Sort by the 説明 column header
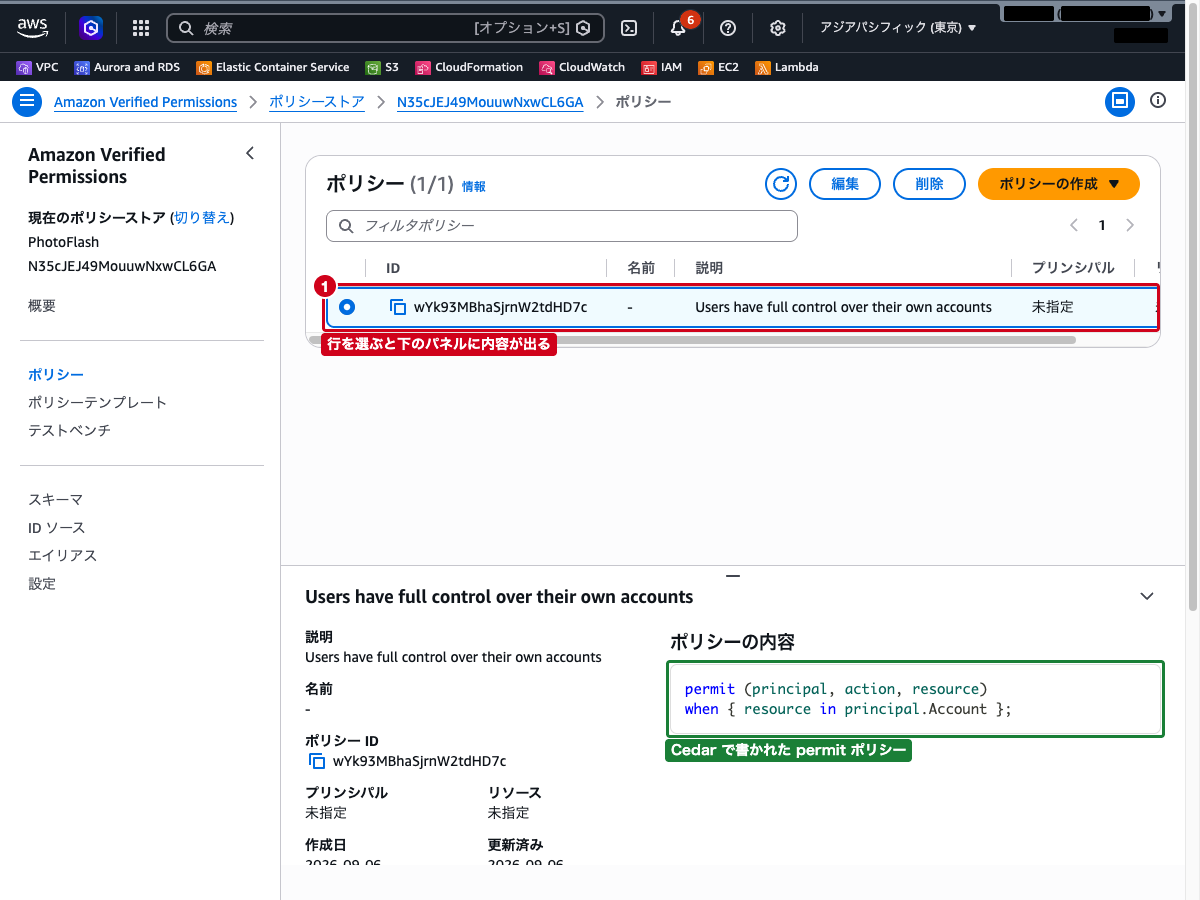This screenshot has width=1200, height=900. point(709,268)
